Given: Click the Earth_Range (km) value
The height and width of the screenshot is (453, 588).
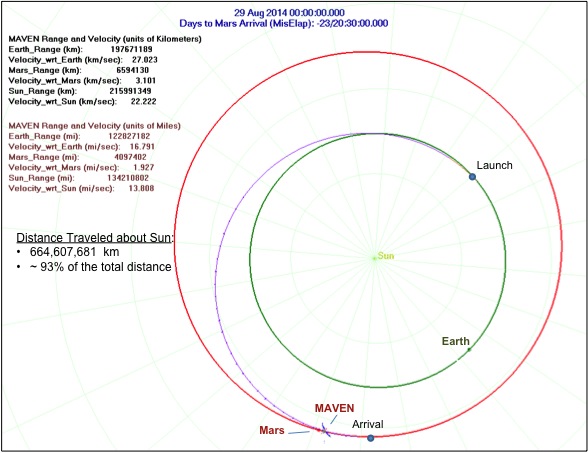Looking at the screenshot, I should click(x=131, y=49).
